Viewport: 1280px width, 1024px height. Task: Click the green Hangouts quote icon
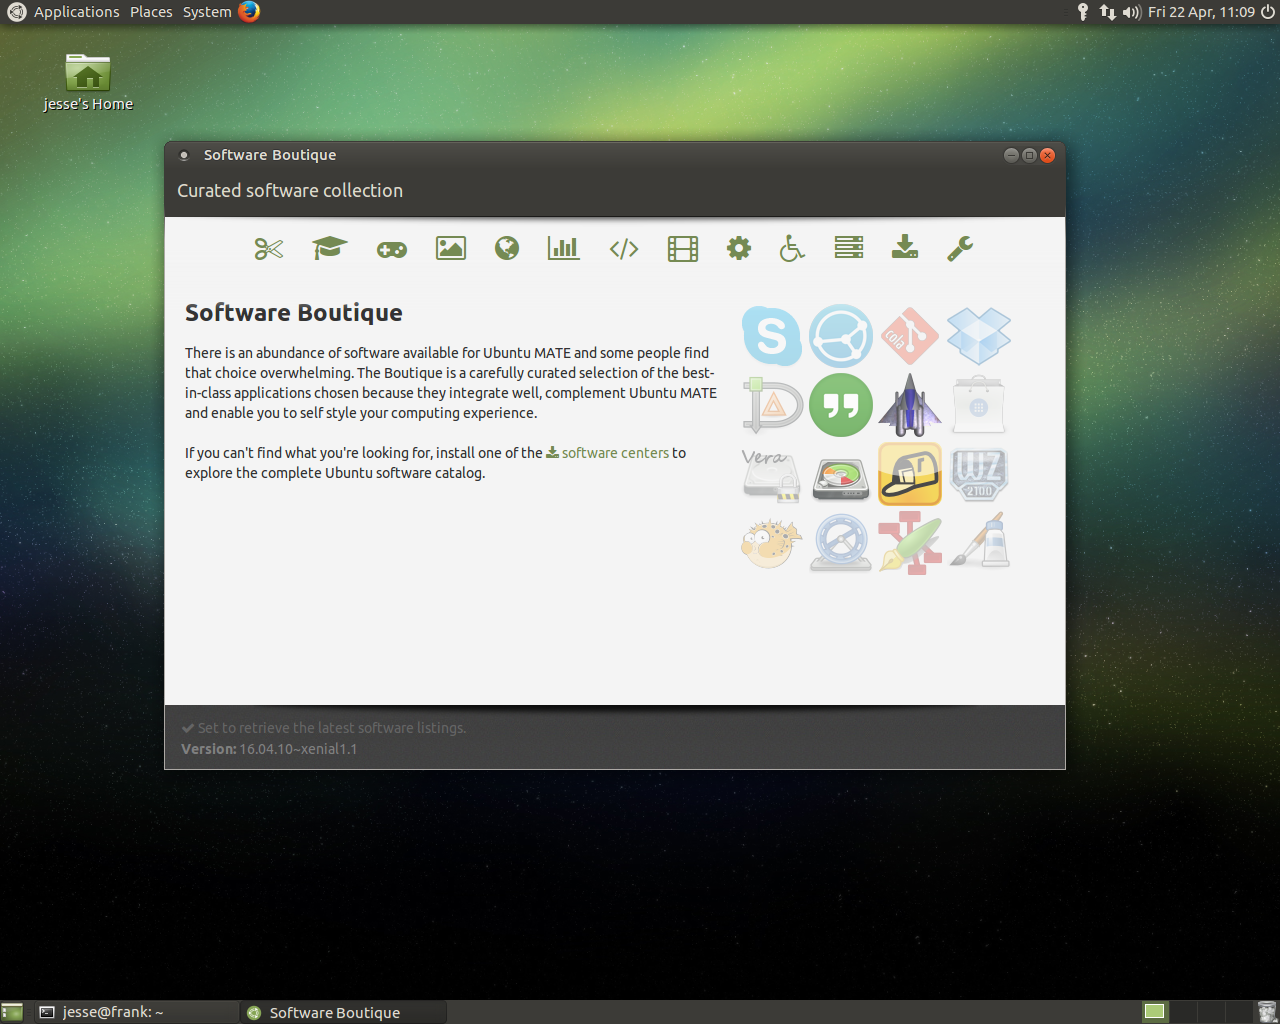click(x=841, y=405)
